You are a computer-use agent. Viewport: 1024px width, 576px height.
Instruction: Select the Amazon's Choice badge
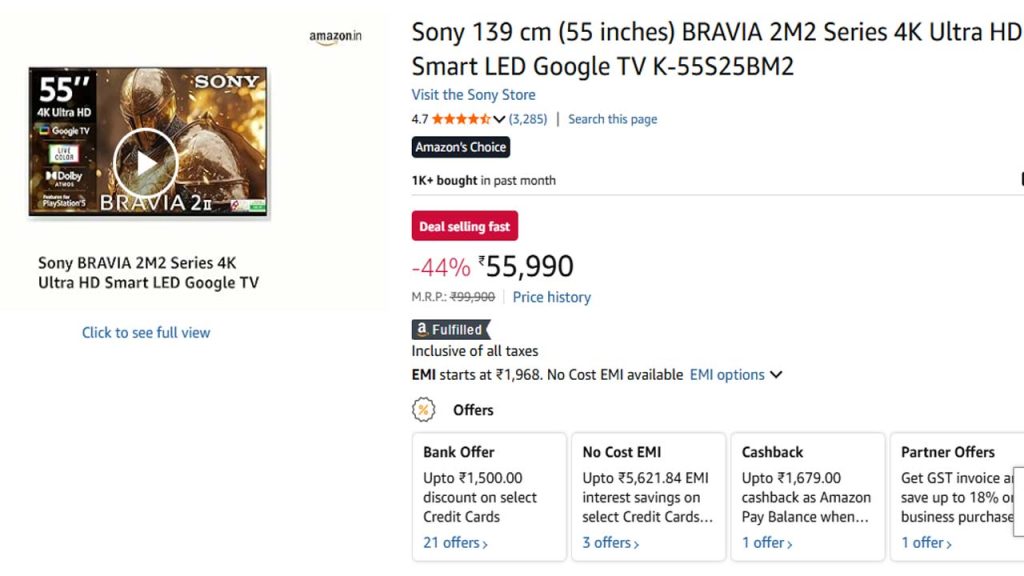[x=461, y=147]
